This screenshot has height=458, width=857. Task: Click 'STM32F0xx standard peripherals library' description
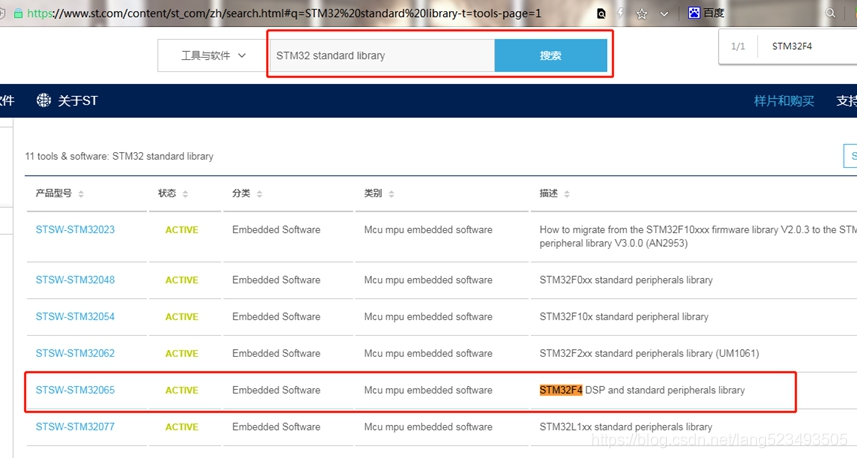(x=626, y=280)
